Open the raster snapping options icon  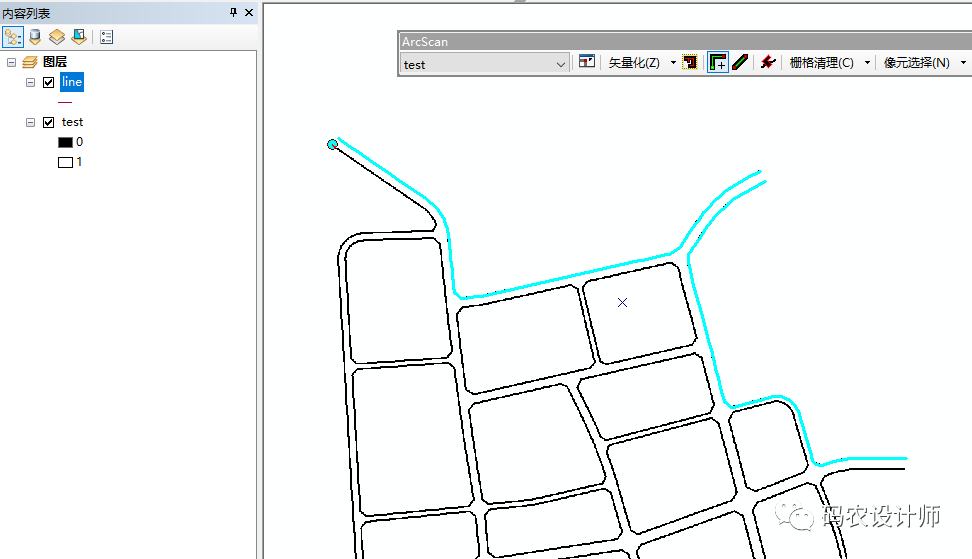pos(587,63)
